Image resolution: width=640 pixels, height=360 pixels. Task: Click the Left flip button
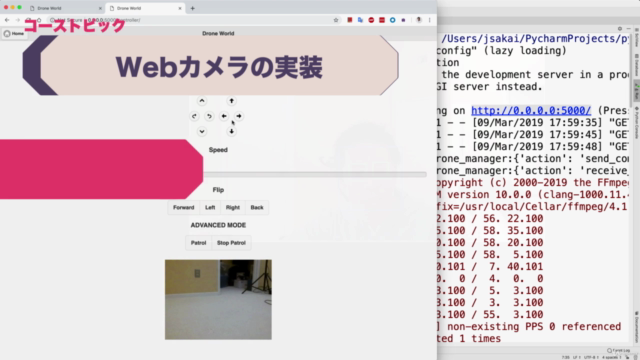point(210,207)
